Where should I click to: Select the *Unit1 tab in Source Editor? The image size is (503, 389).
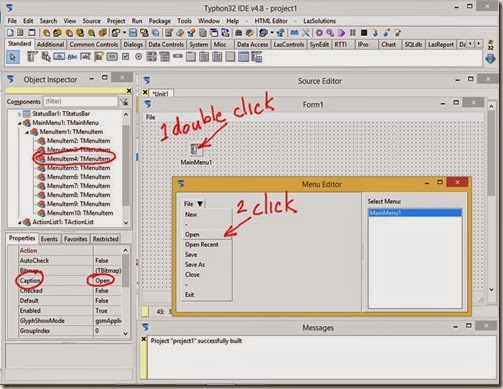pyautogui.click(x=161, y=94)
